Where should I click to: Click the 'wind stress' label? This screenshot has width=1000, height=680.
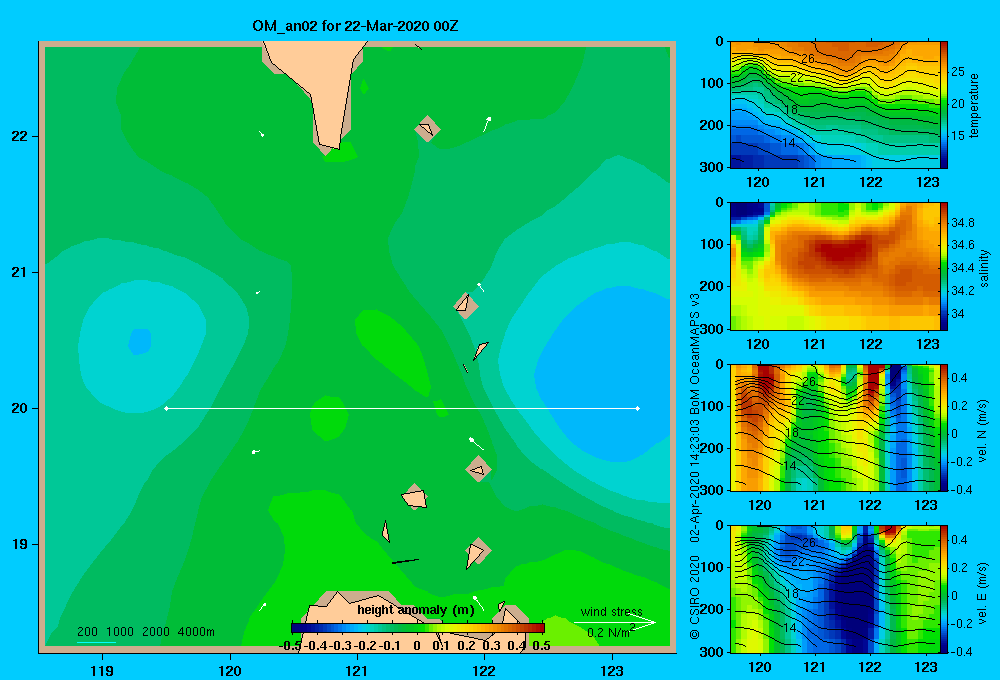[x=611, y=611]
